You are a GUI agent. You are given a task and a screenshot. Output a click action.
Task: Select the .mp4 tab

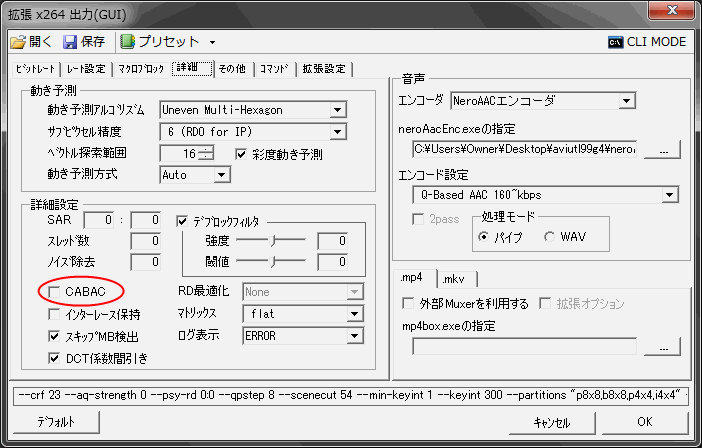pyautogui.click(x=413, y=278)
